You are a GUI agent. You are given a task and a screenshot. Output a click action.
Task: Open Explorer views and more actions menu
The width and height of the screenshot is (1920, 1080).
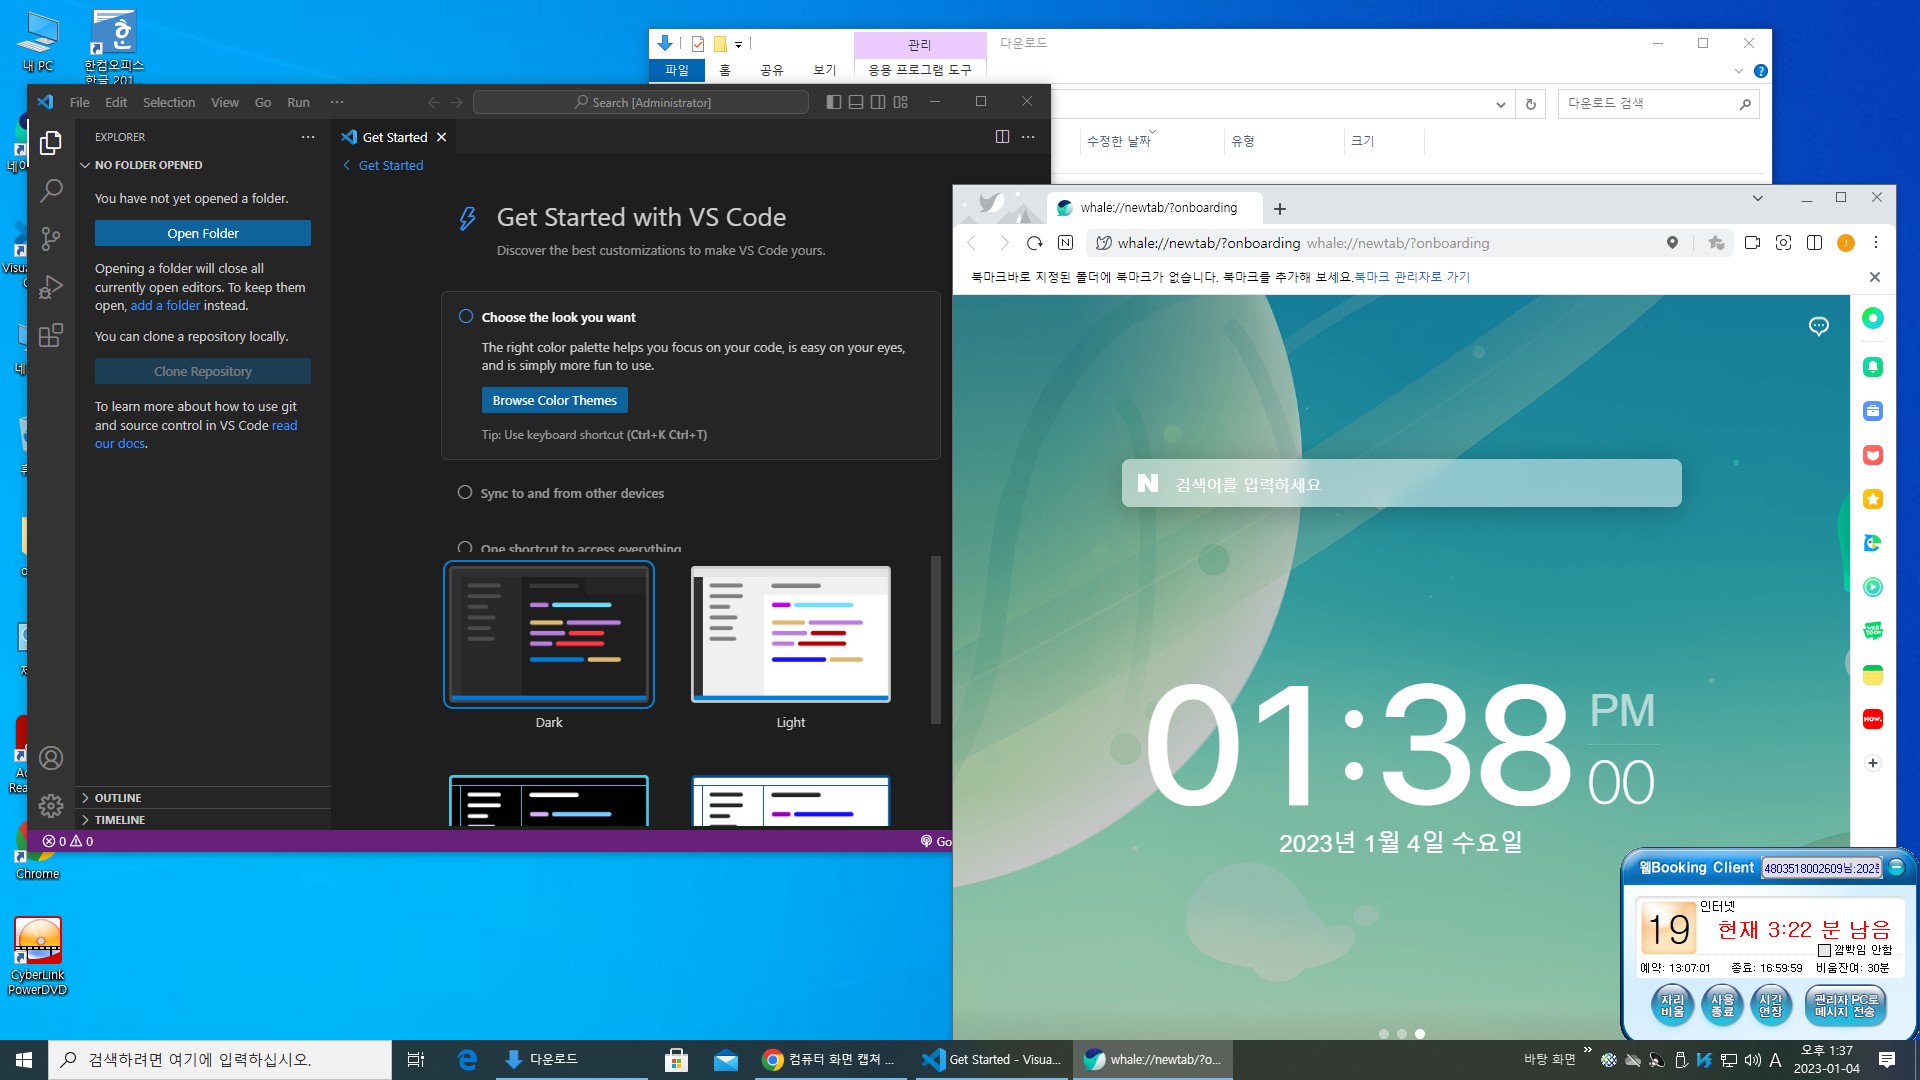(x=308, y=137)
